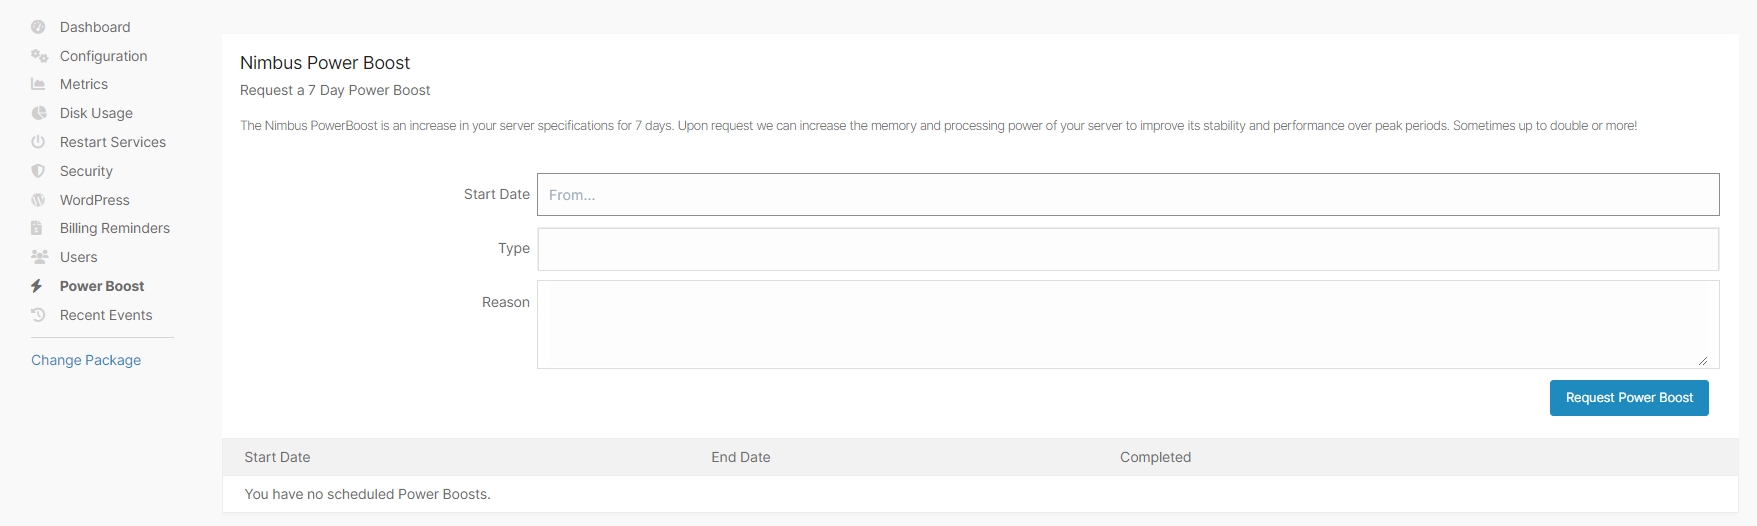Select the Power Boost sidebar item

102,286
